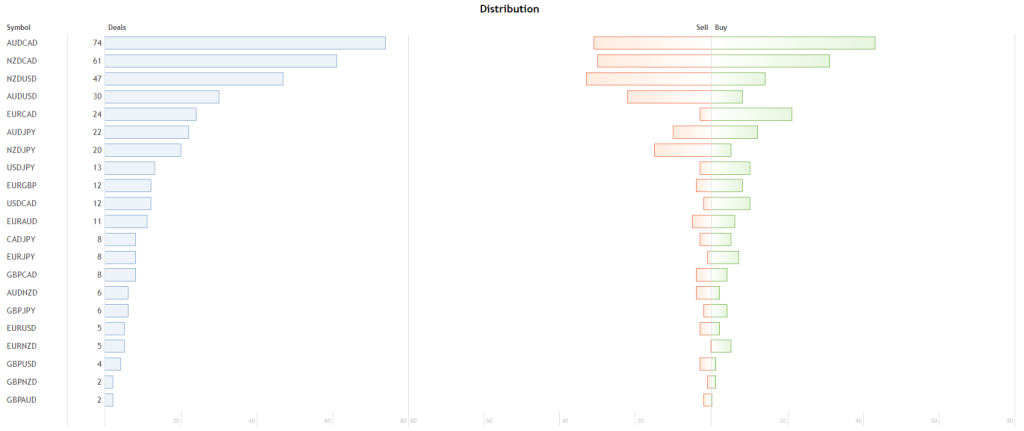Click the AUDCAD deals bar
This screenshot has width=1024, height=431.
245,43
